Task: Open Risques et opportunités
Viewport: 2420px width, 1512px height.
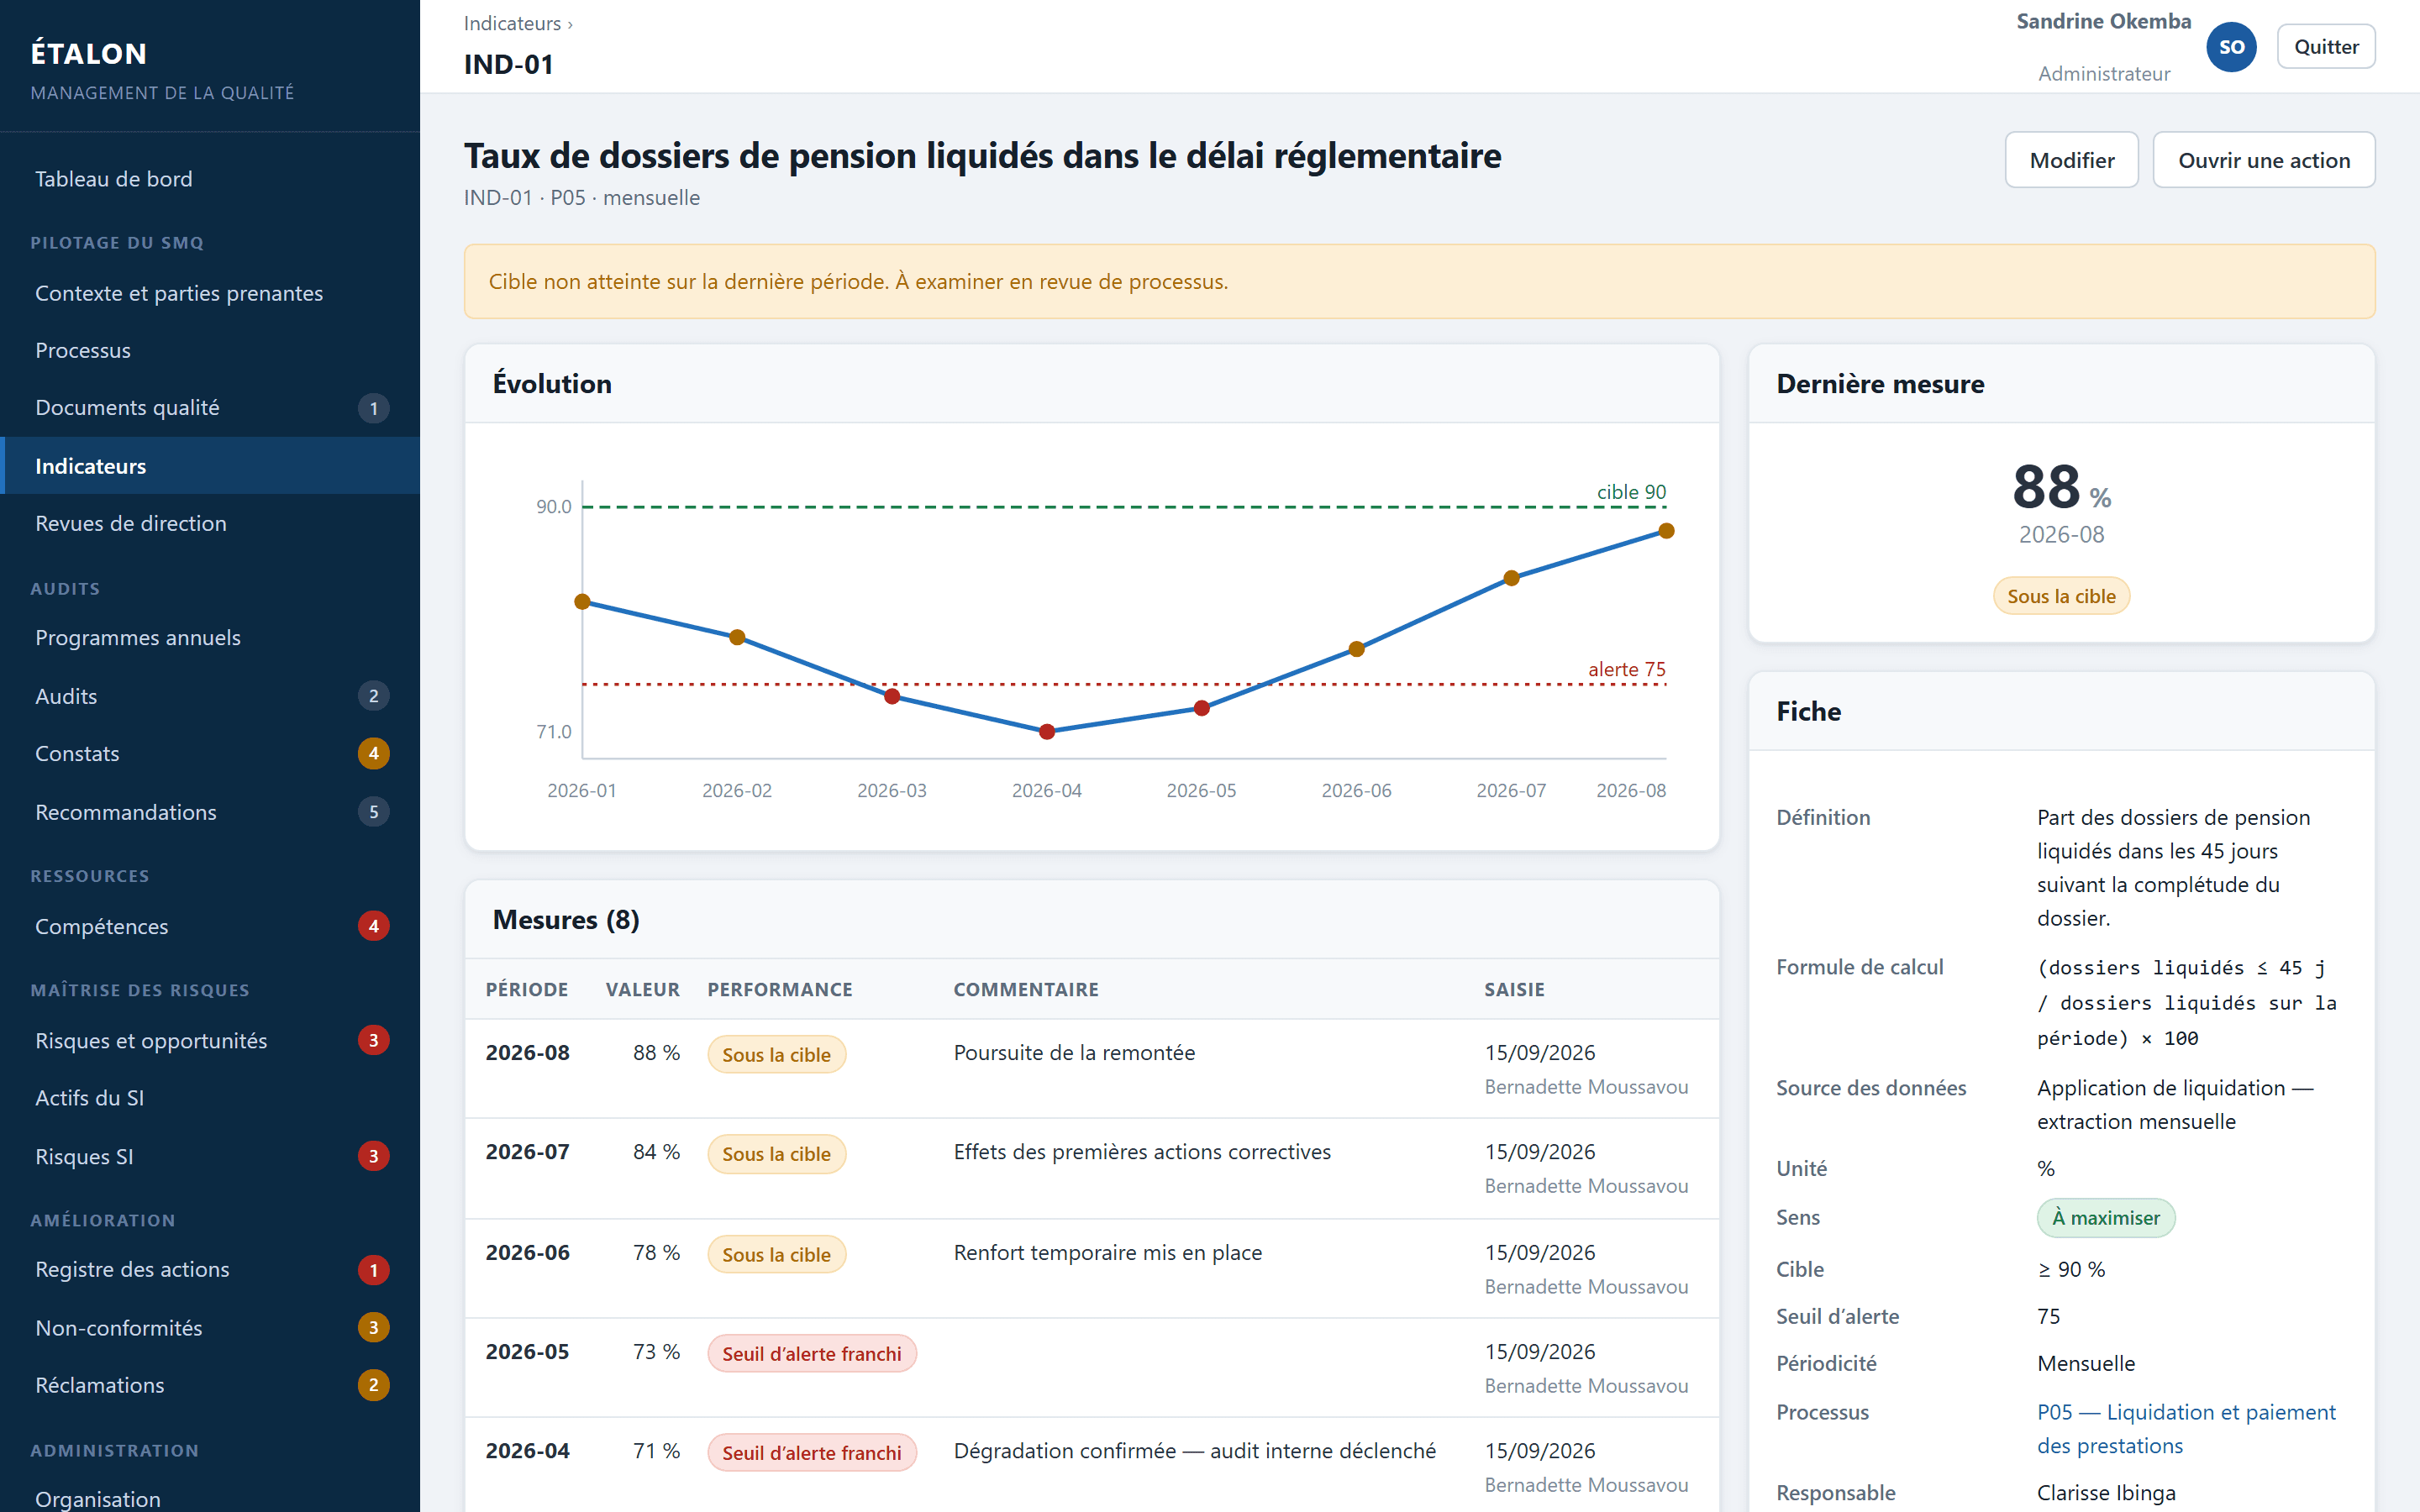Action: (210, 1040)
